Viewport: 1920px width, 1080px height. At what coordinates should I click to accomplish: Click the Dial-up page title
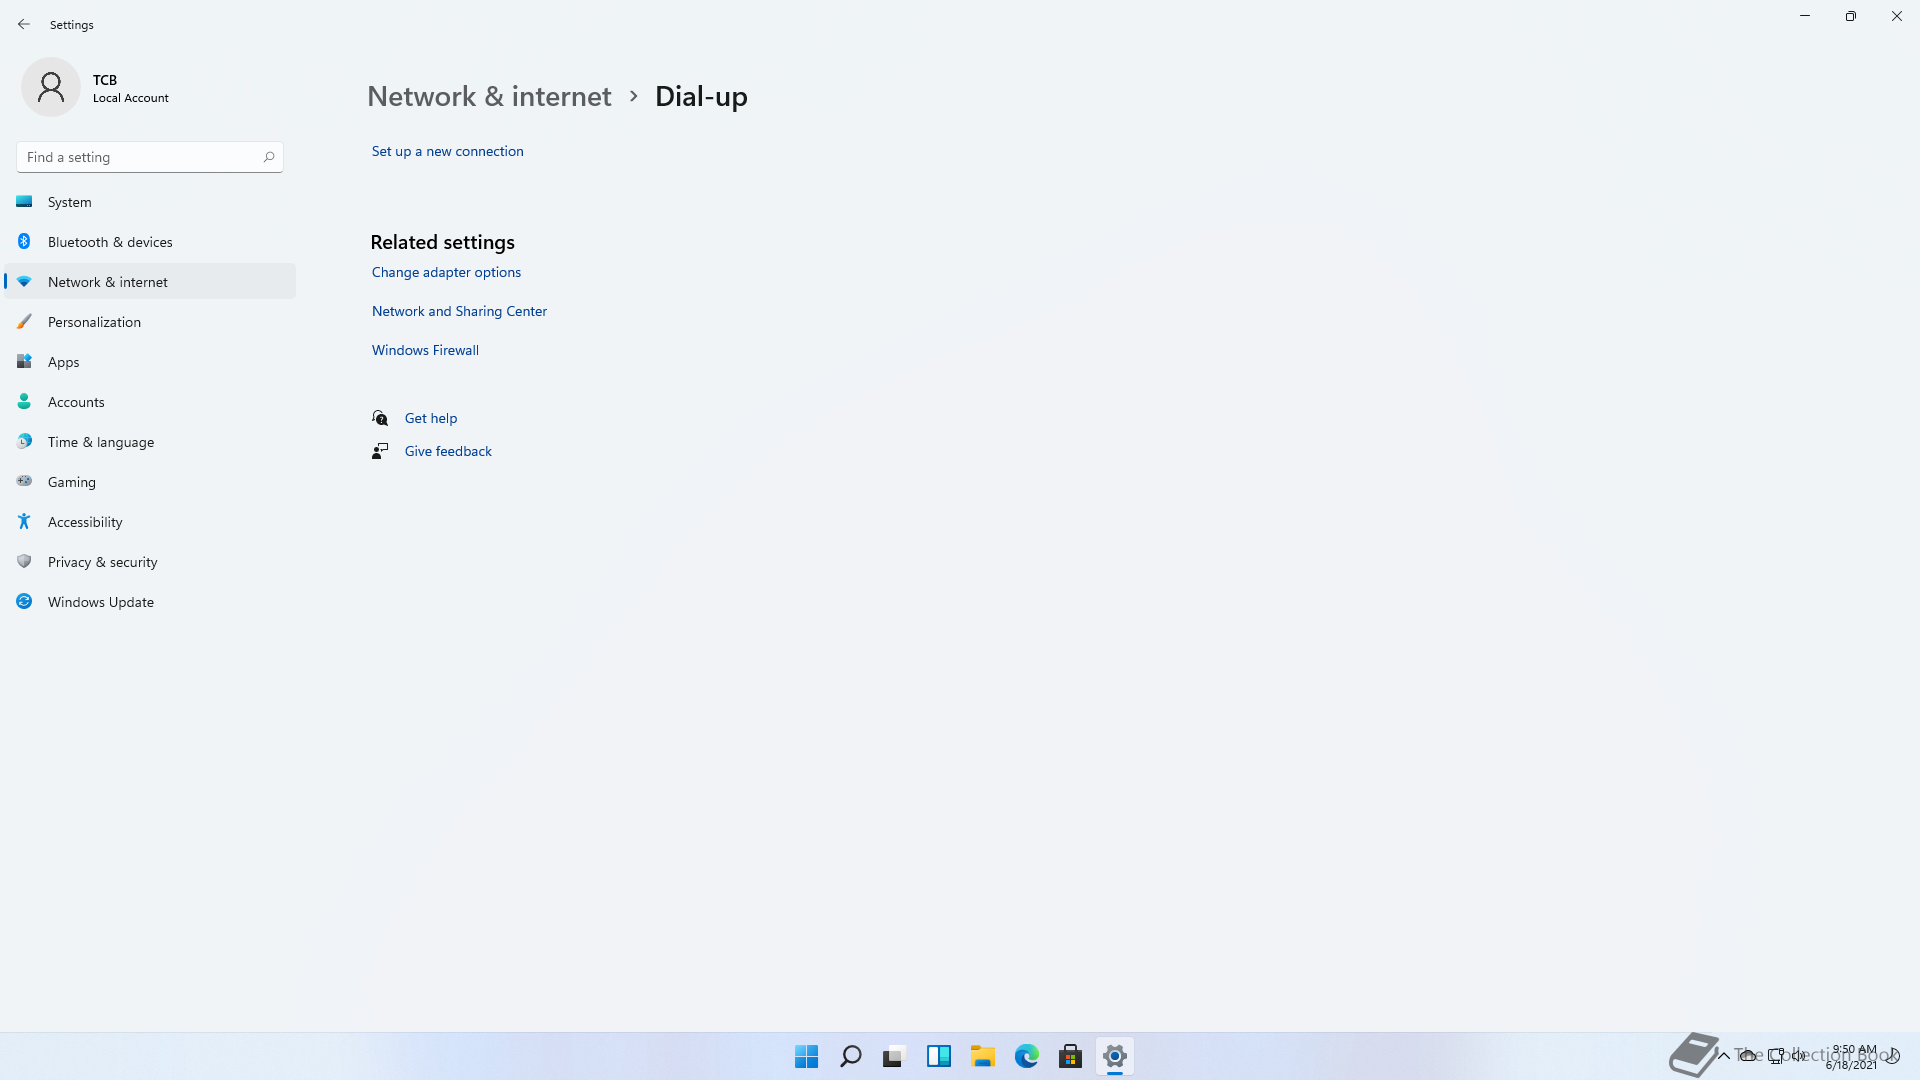[701, 96]
